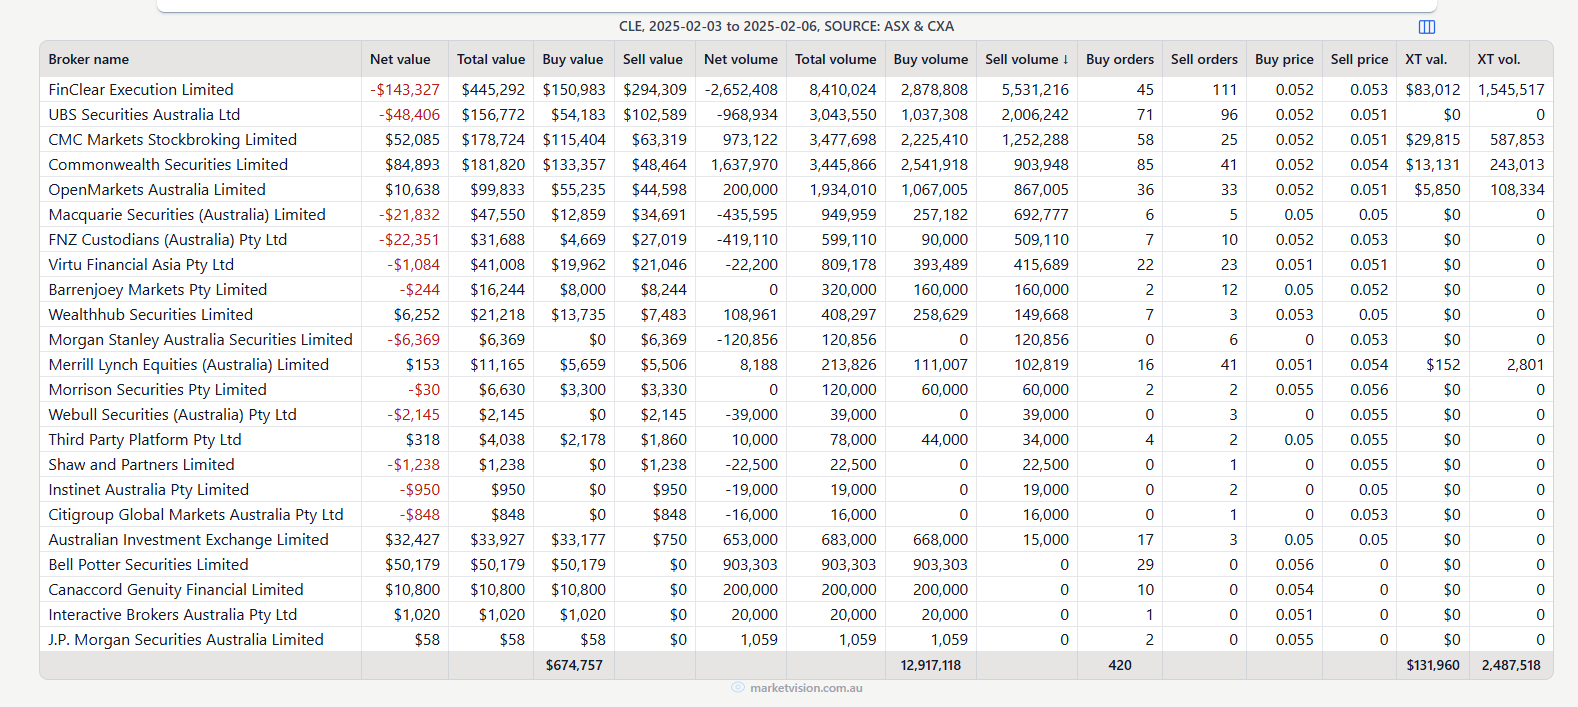Select Australian Investment Exchange Limited row
1578x707 pixels.
(796, 539)
